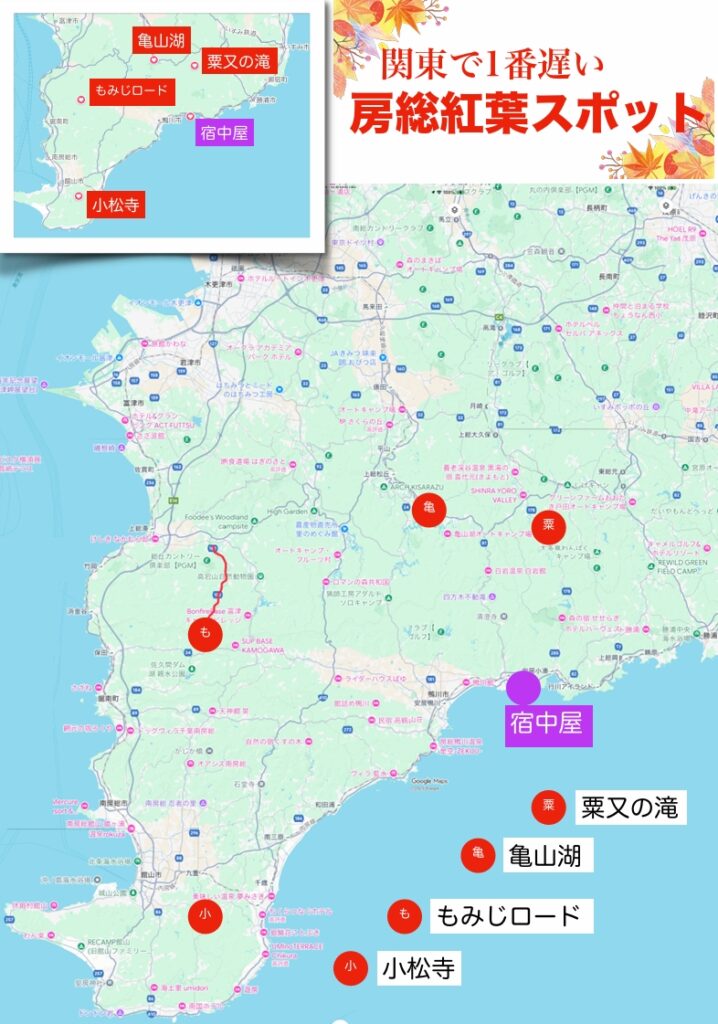Click the red 小 legend icon beside 小松寺
Screen dimensions: 718x1024
(x=350, y=967)
